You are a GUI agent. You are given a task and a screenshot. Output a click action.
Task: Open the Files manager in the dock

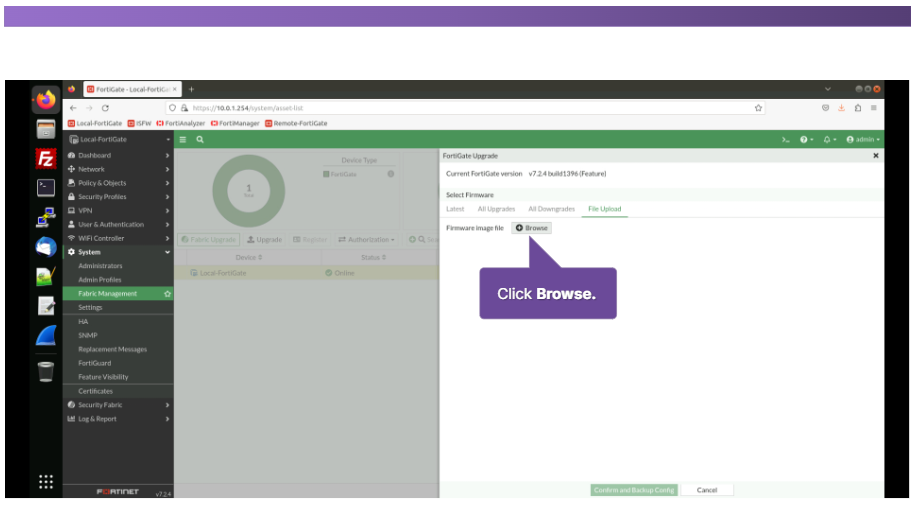point(46,129)
